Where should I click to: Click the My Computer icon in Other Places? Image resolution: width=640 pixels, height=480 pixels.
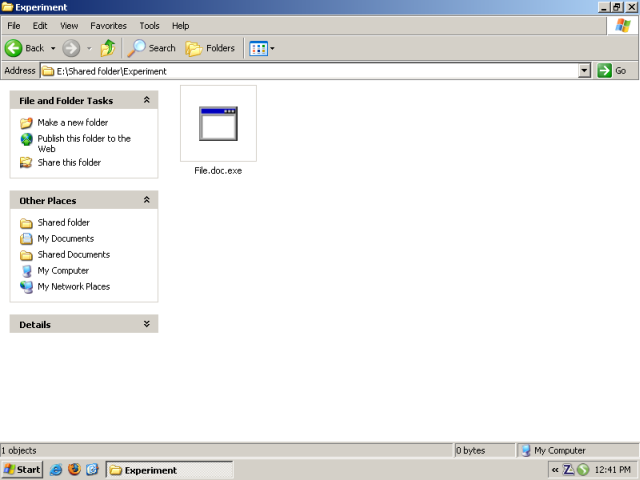[x=26, y=271]
